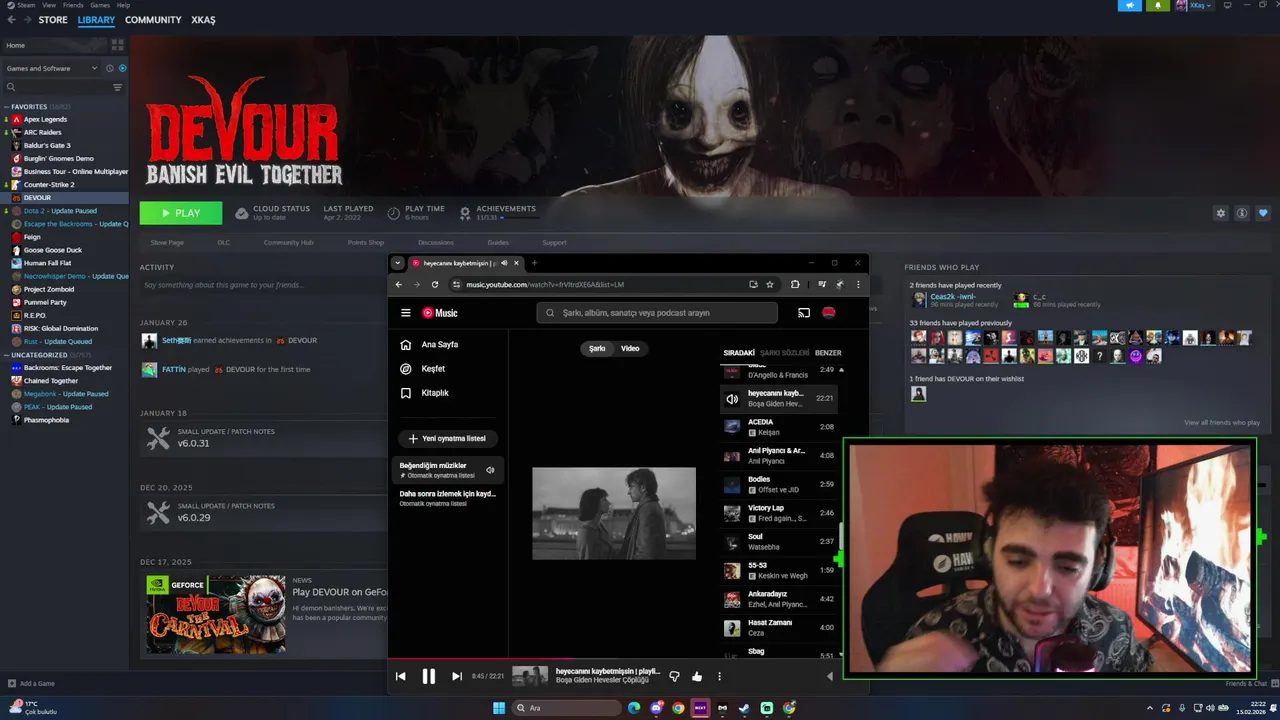Open DEVOUR Discussions link

click(x=436, y=242)
